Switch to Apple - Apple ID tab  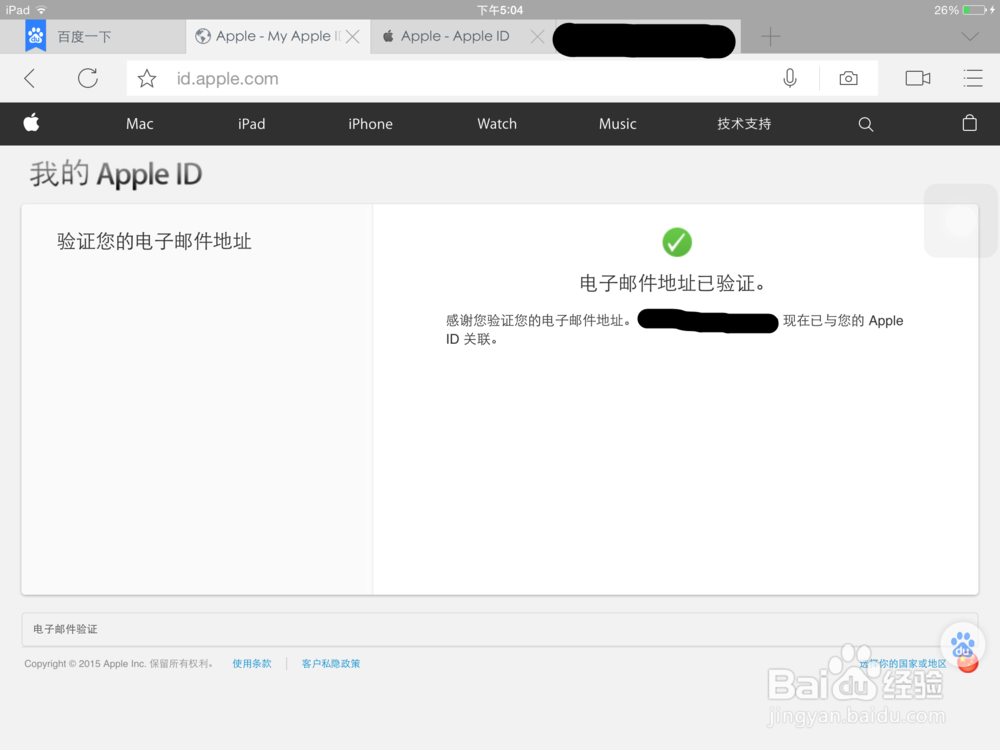point(463,36)
